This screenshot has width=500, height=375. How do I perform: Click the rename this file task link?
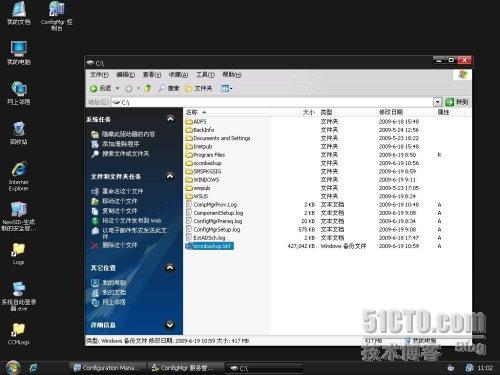122,191
